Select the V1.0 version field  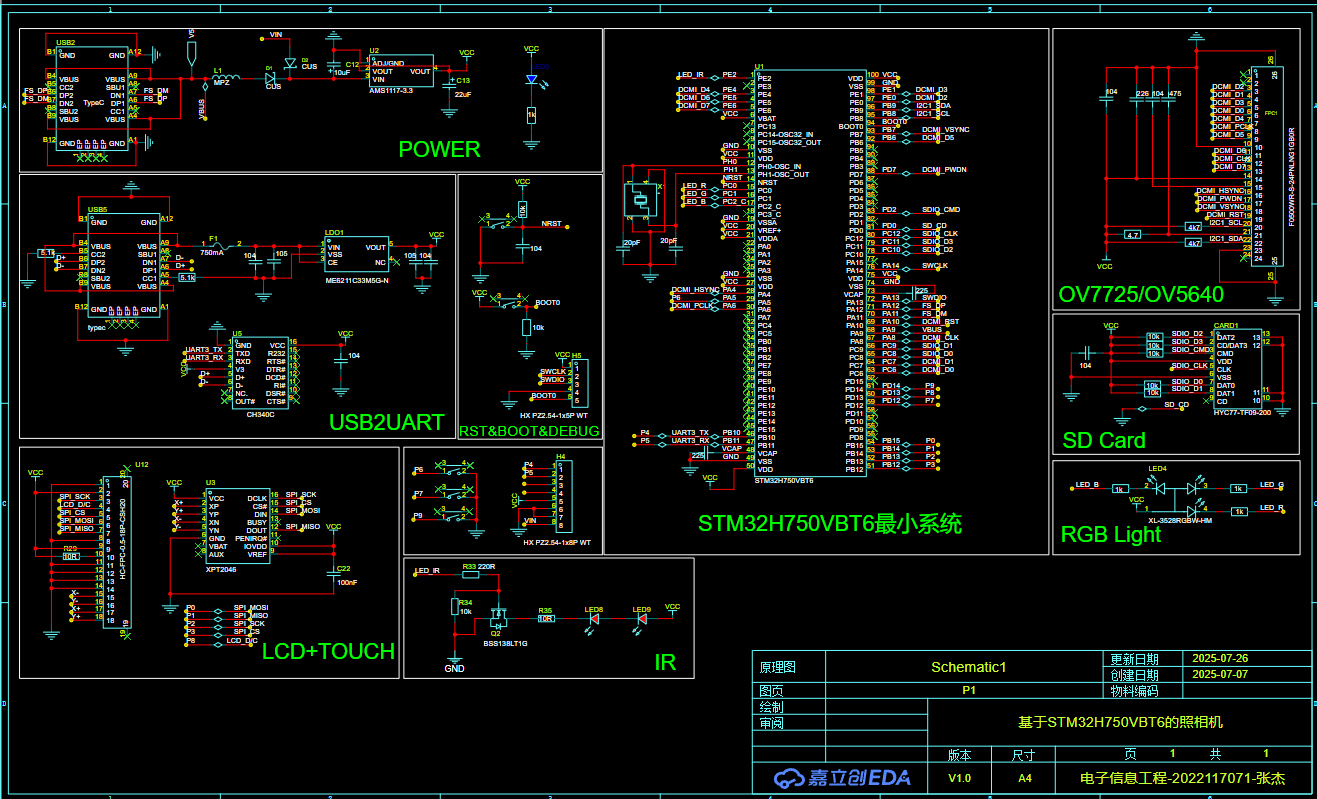[959, 778]
